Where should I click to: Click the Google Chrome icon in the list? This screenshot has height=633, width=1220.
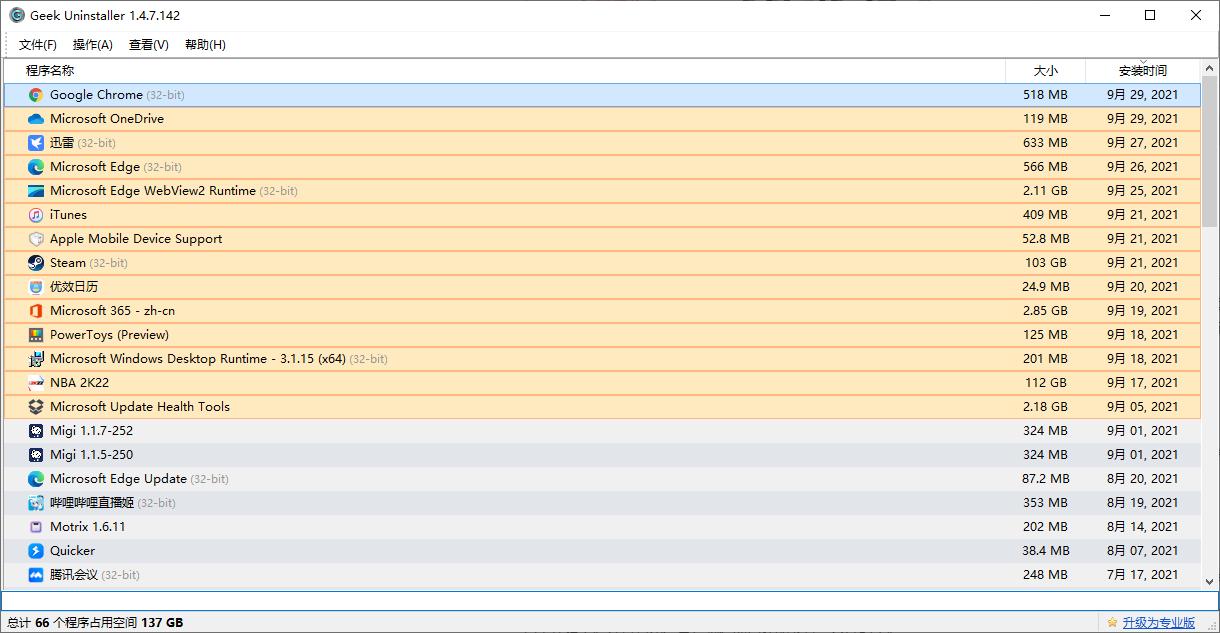36,95
